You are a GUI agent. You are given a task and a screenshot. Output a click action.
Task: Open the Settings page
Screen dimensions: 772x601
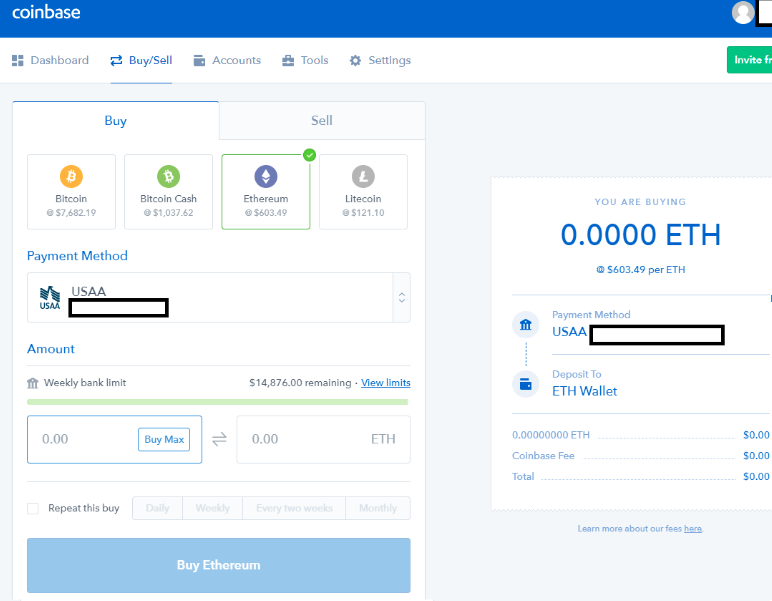click(380, 61)
